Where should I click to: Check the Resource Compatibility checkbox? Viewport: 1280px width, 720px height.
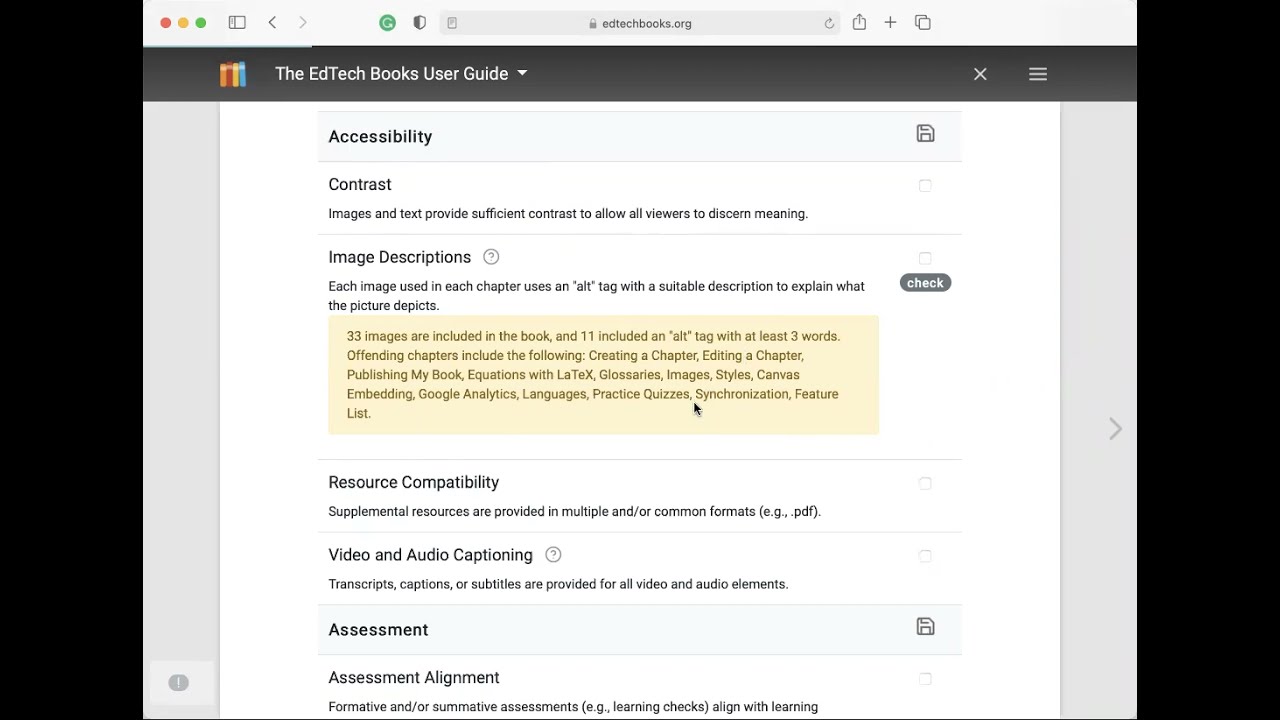925,484
